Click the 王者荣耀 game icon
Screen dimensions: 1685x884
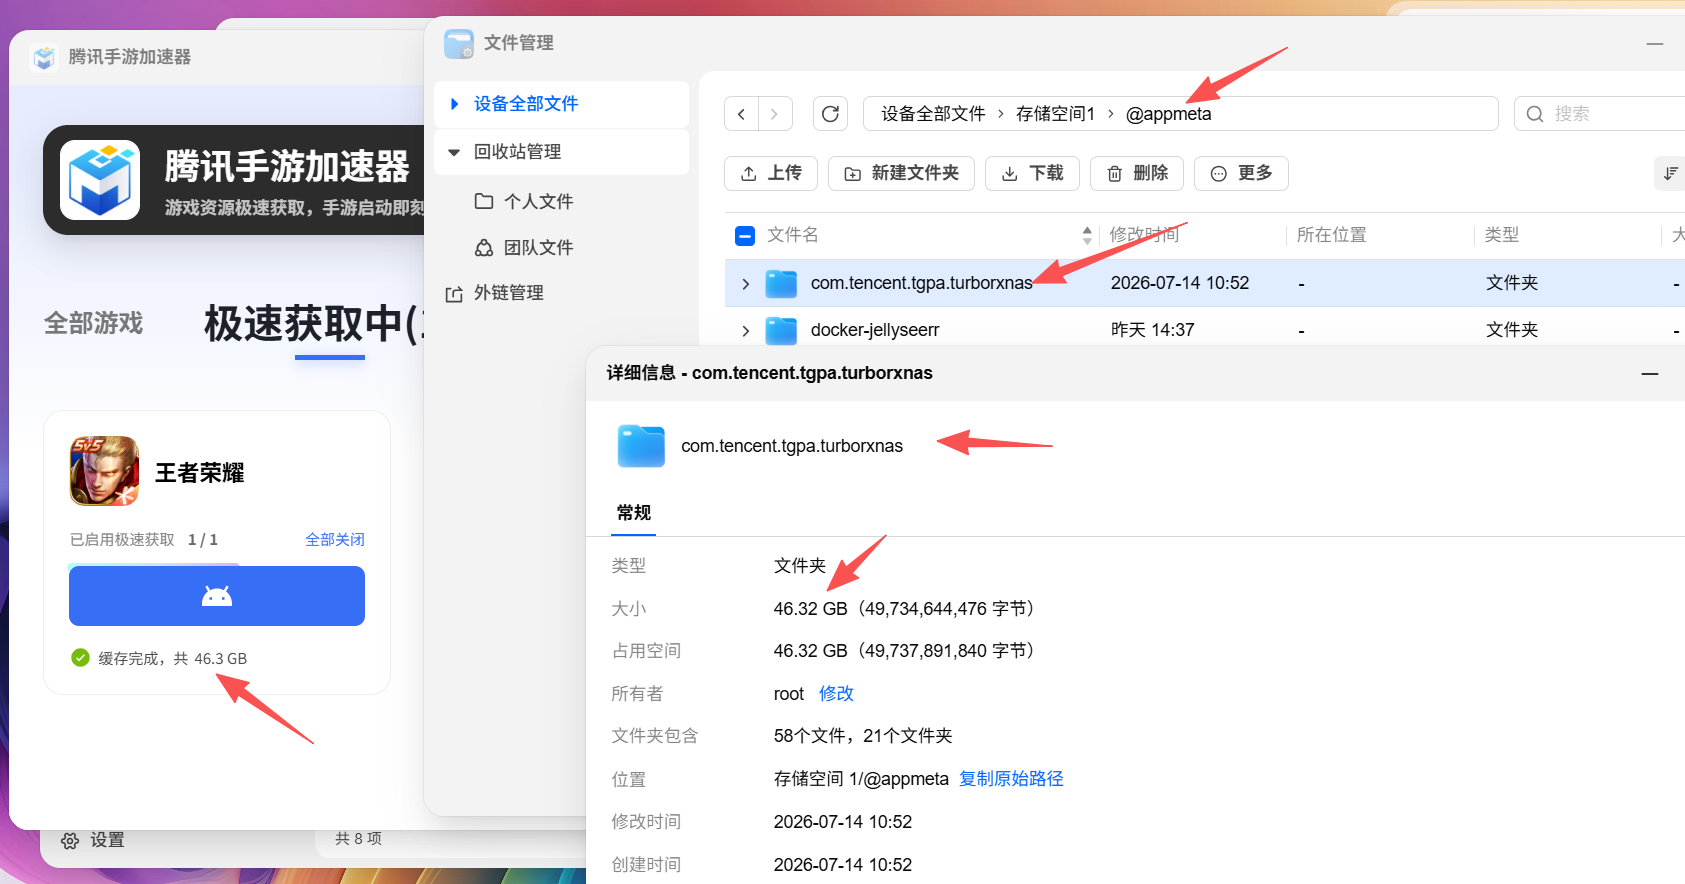click(104, 471)
